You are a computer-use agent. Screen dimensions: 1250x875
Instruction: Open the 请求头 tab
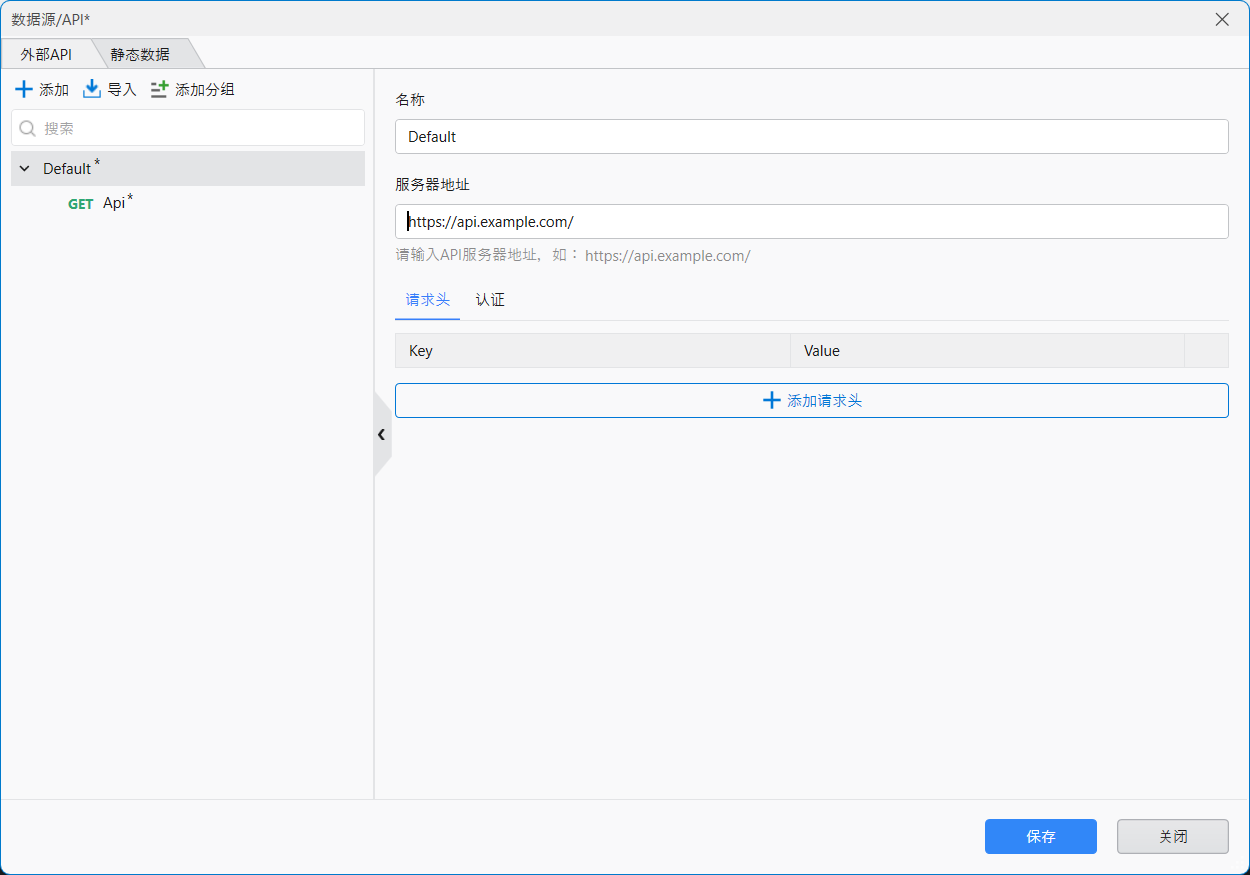coord(427,300)
